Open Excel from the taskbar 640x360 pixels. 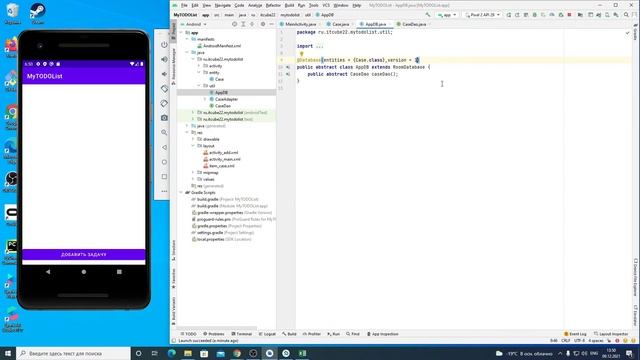coord(302,353)
